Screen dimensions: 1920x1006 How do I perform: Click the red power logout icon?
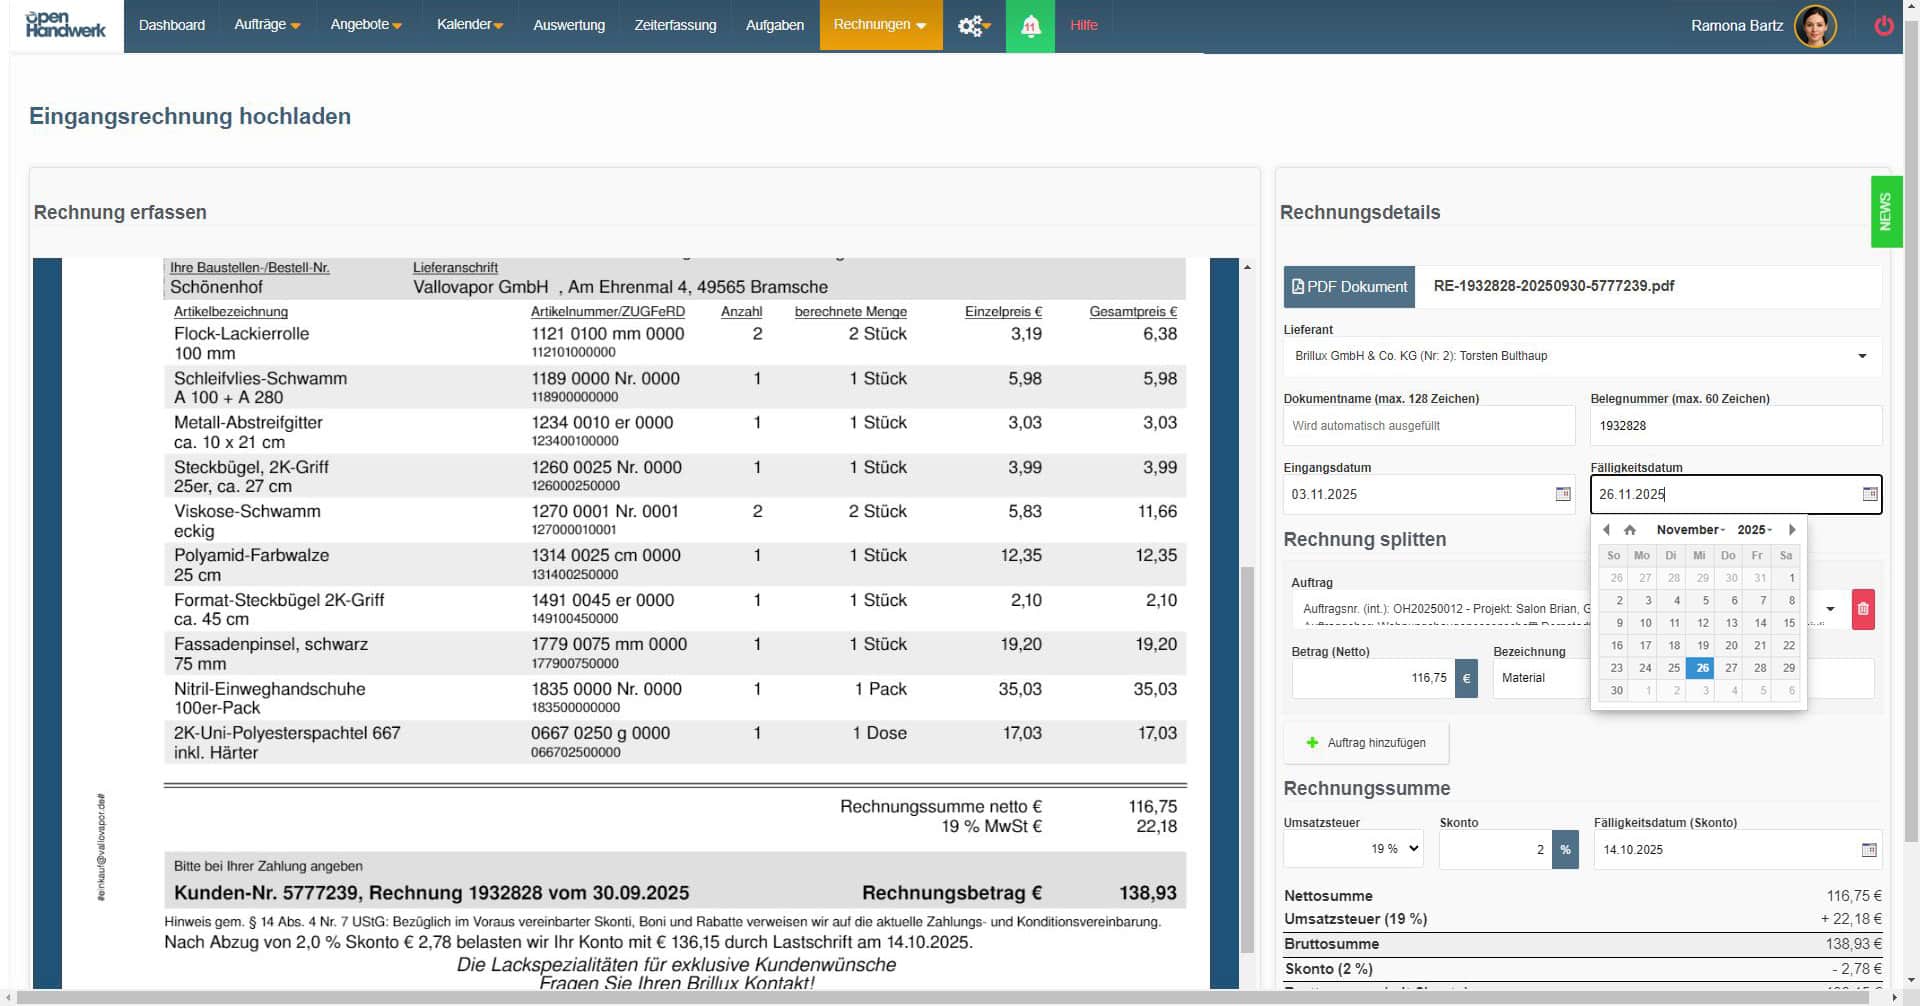point(1883,26)
